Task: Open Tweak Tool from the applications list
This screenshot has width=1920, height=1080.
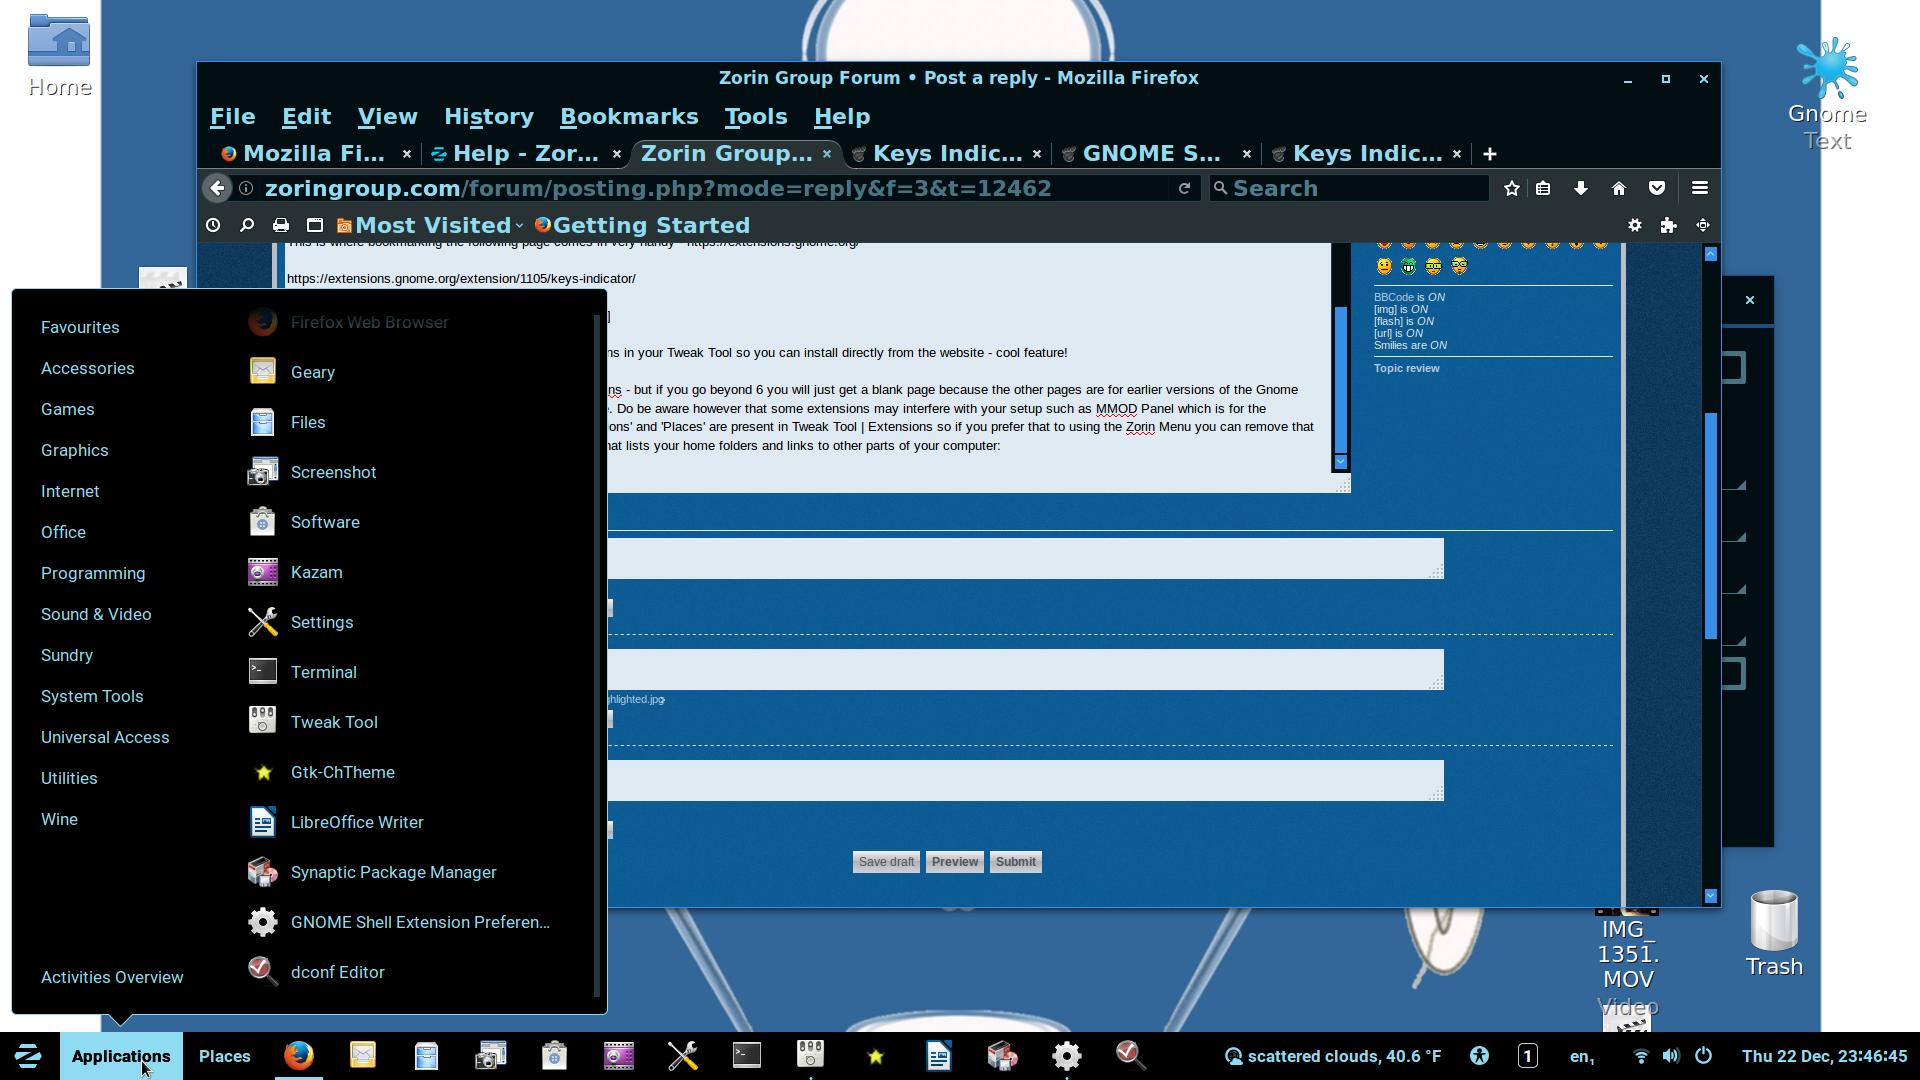Action: [x=334, y=722]
